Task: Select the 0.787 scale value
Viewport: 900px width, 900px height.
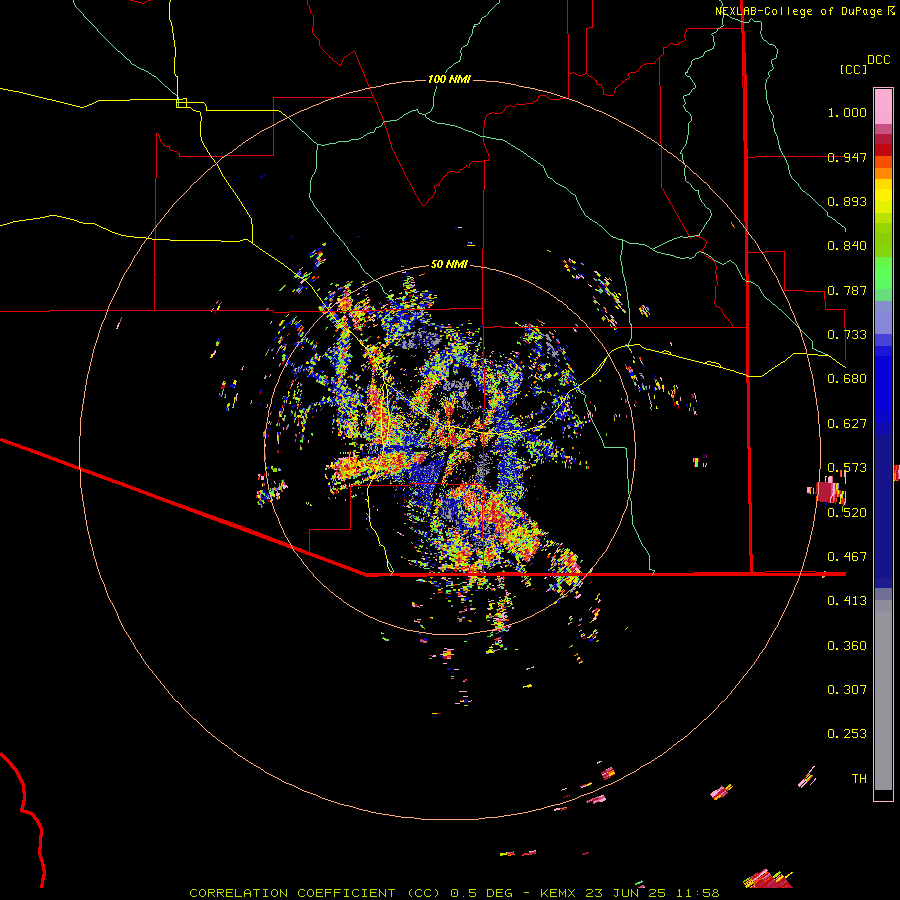Action: click(847, 290)
